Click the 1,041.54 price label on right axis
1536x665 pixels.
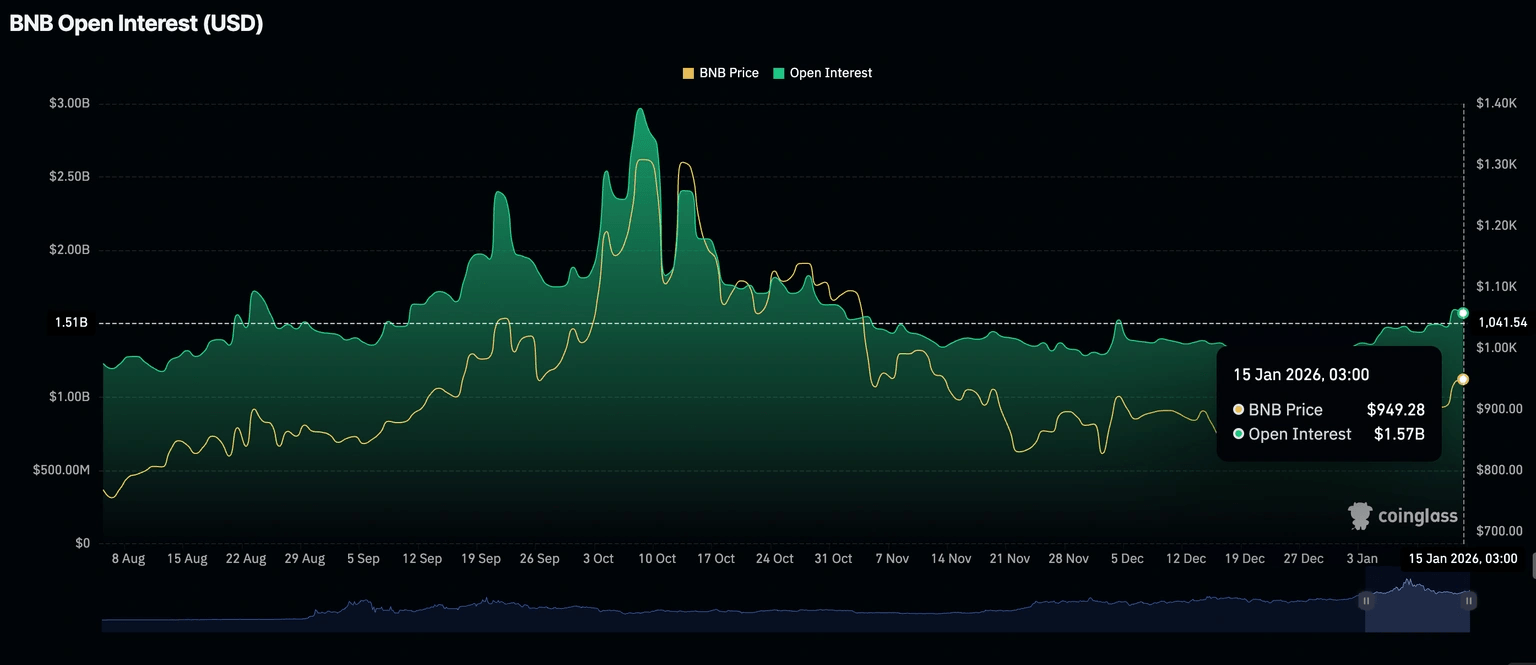click(1505, 322)
